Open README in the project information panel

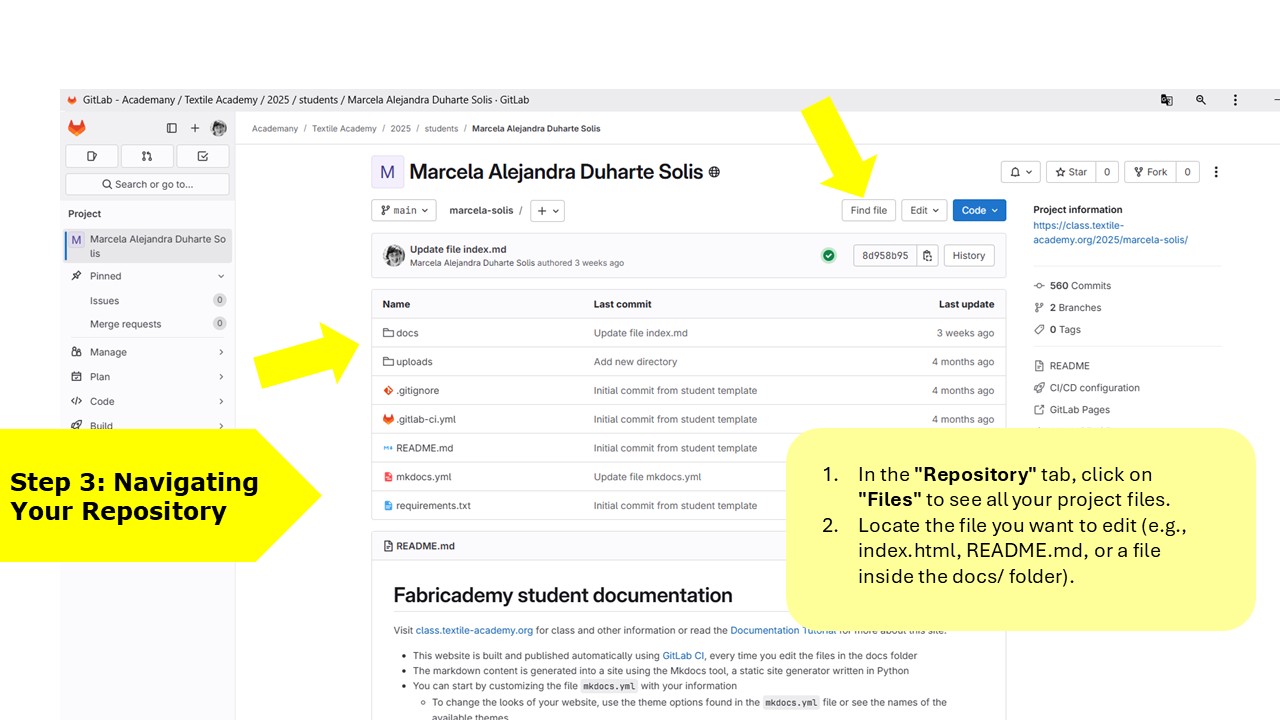pos(1069,366)
